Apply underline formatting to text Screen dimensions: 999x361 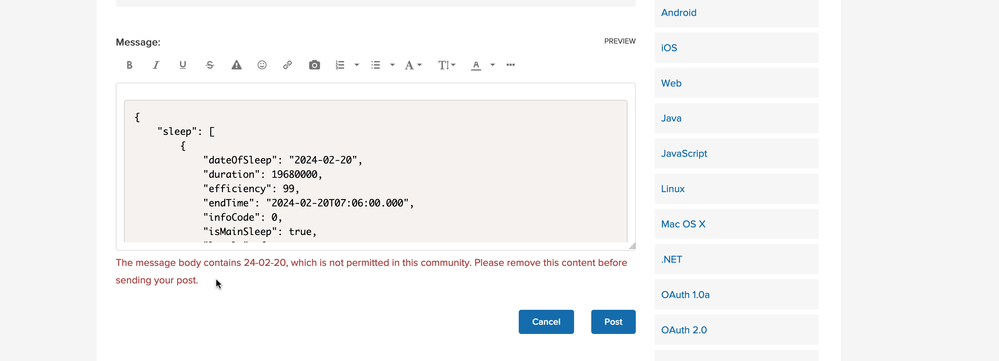[183, 65]
